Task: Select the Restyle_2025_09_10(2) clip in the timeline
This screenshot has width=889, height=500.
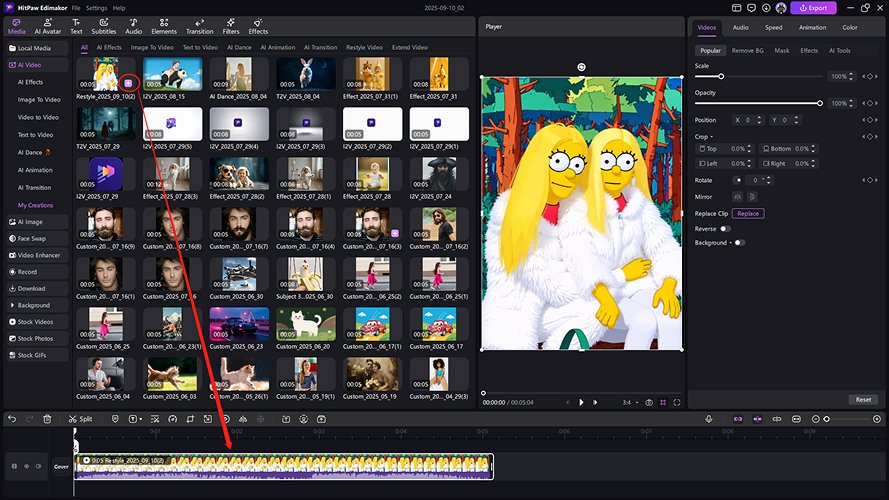Action: coord(283,467)
